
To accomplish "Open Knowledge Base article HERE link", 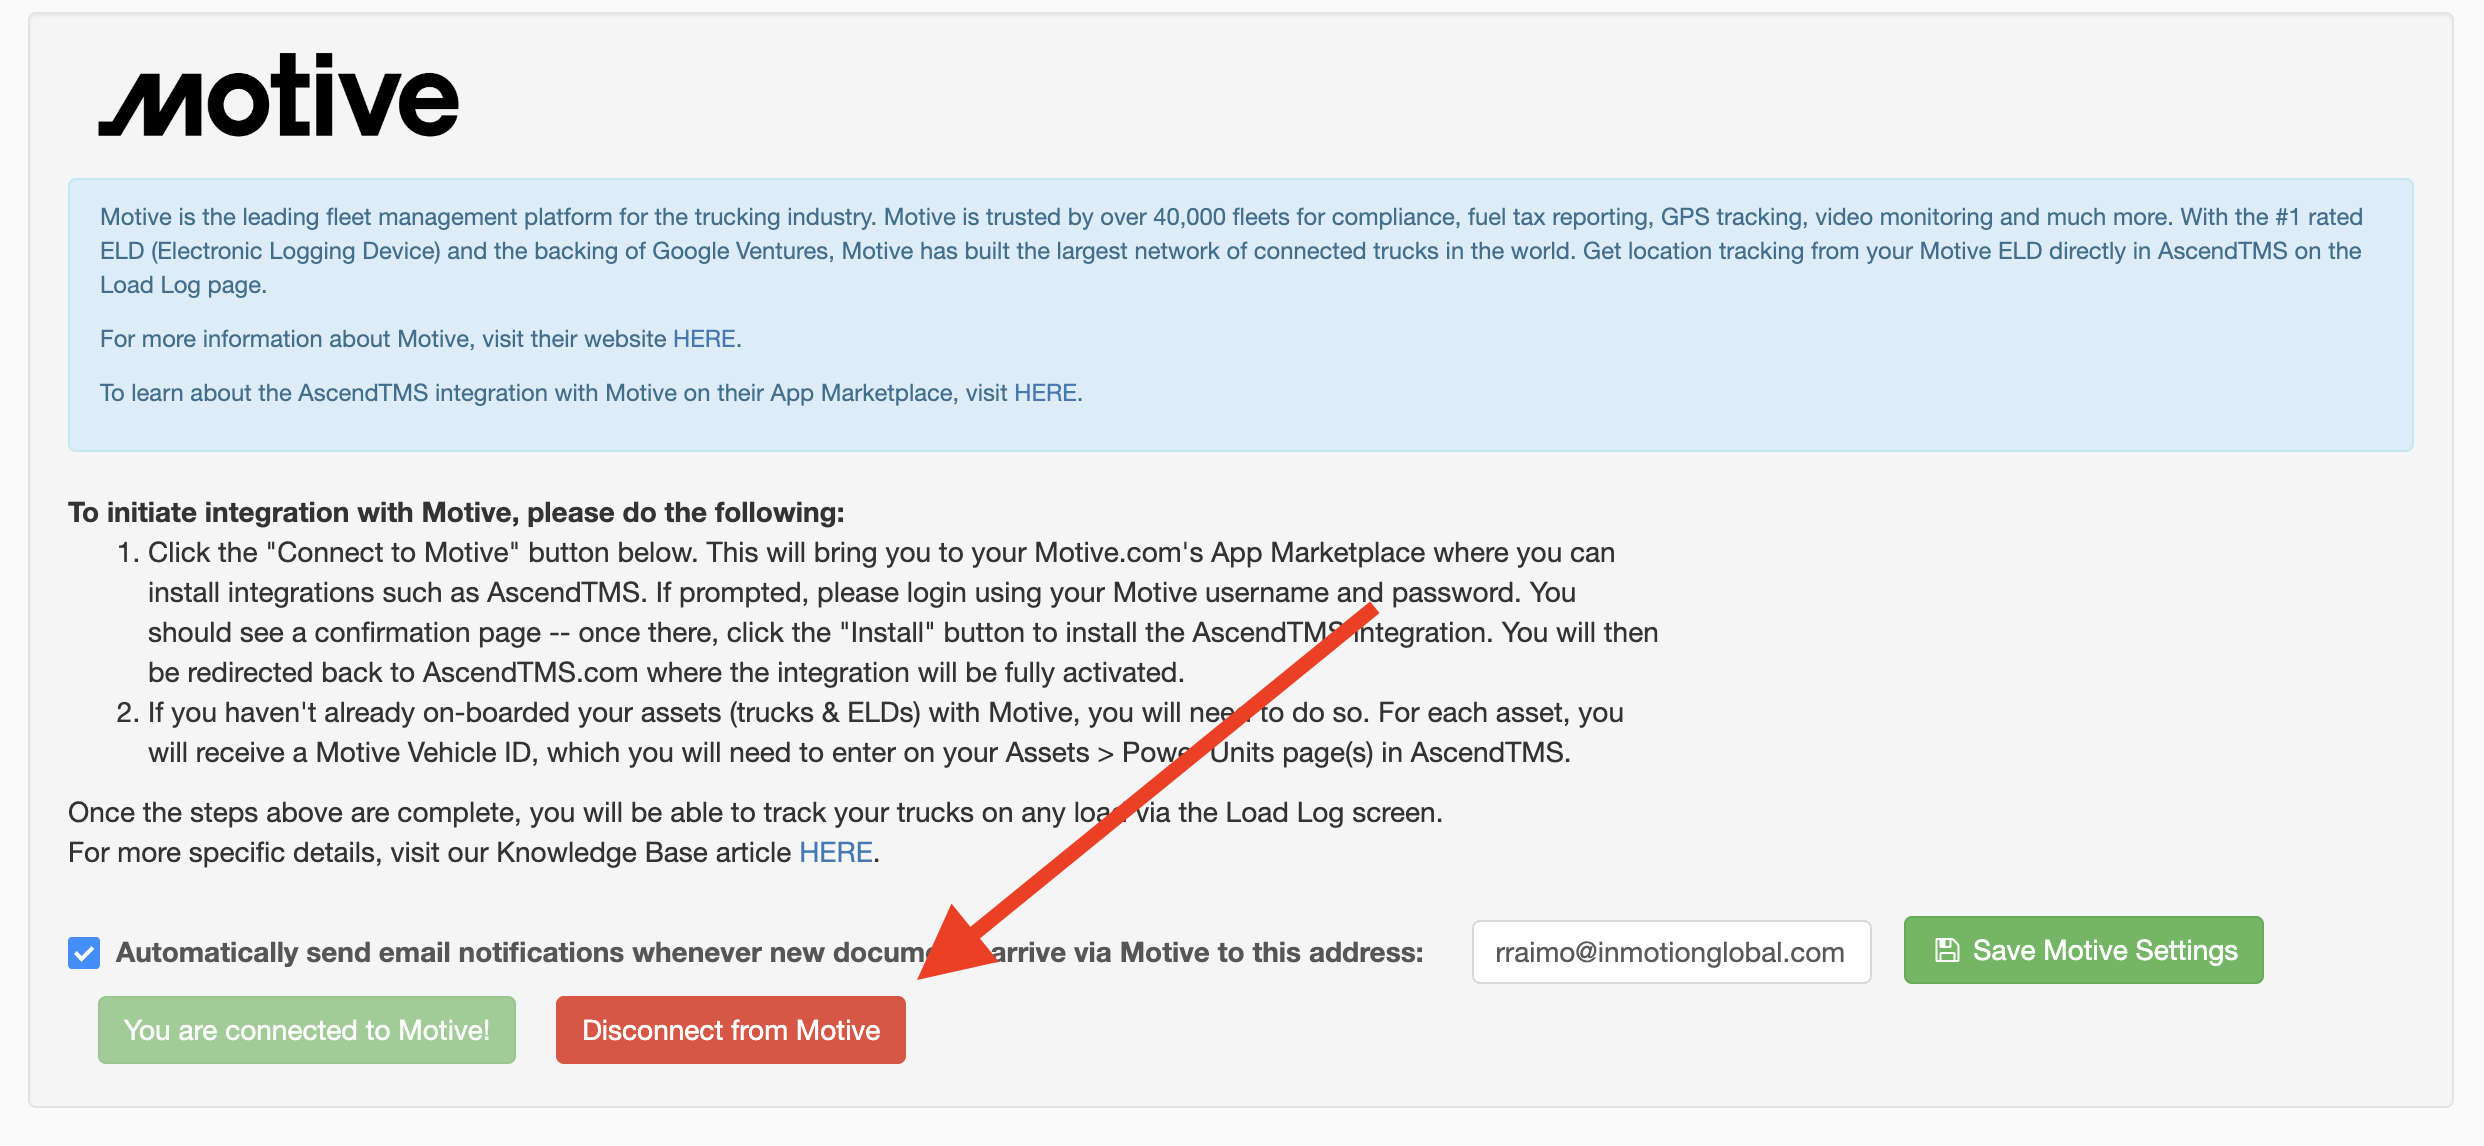I will tap(836, 852).
